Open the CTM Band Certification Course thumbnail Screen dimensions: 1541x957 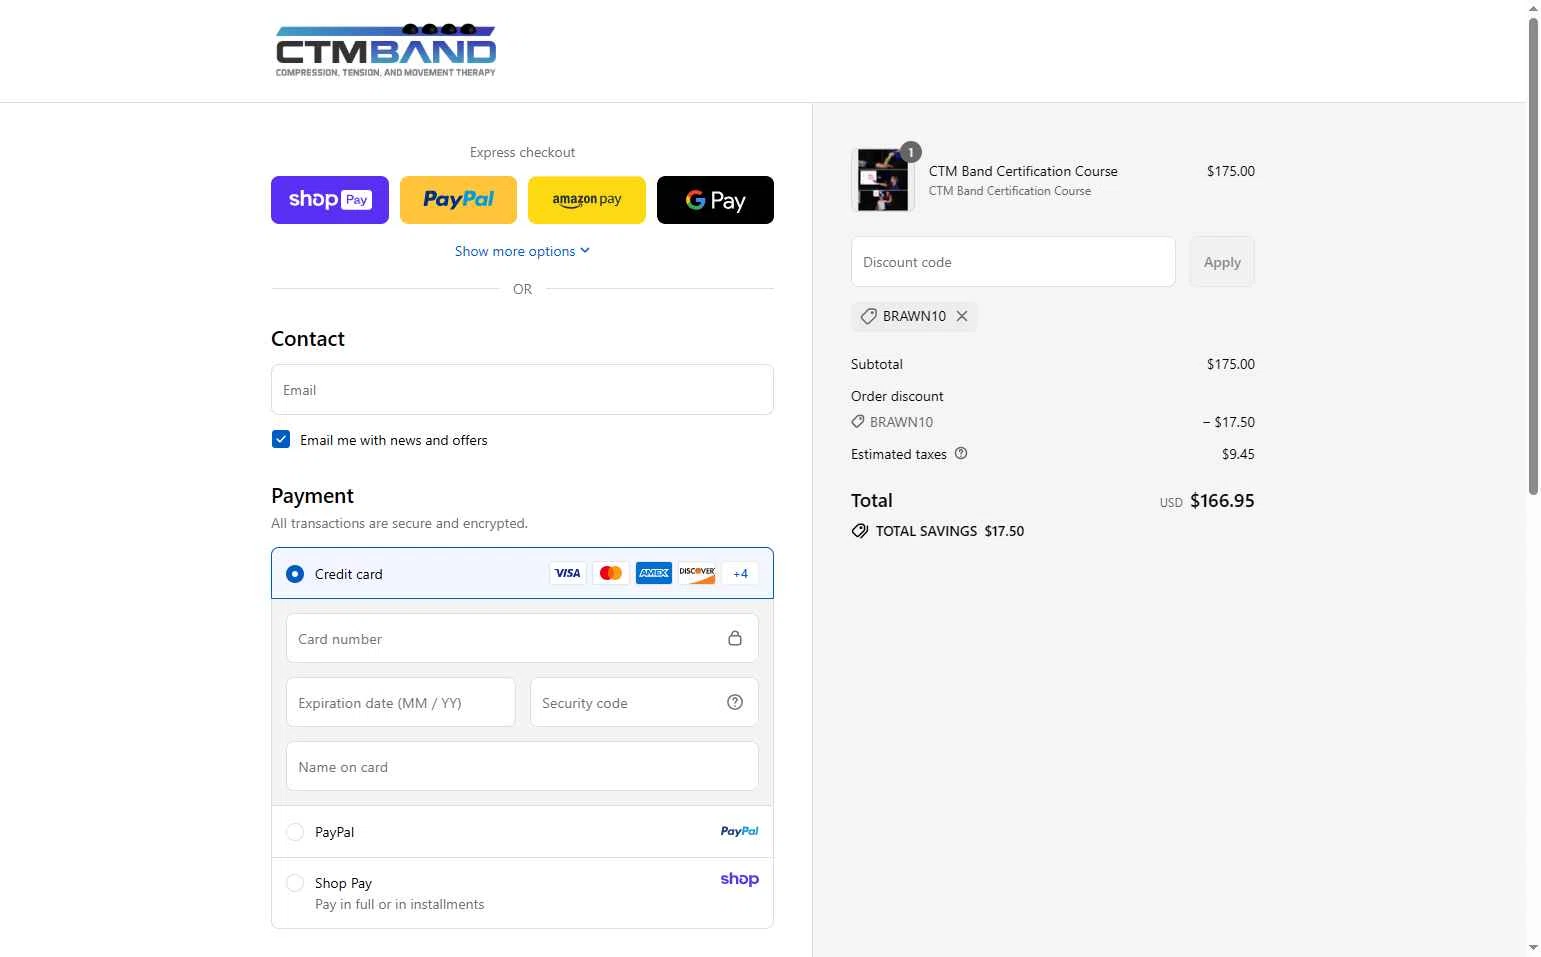[882, 180]
